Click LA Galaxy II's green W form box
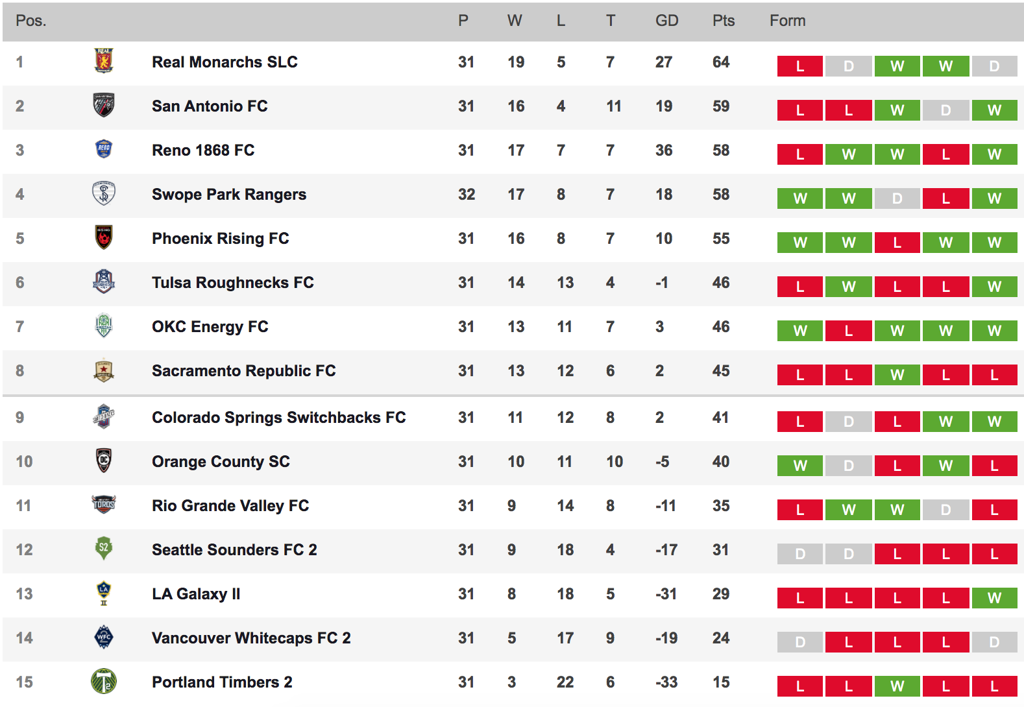The image size is (1024, 707). click(x=994, y=598)
